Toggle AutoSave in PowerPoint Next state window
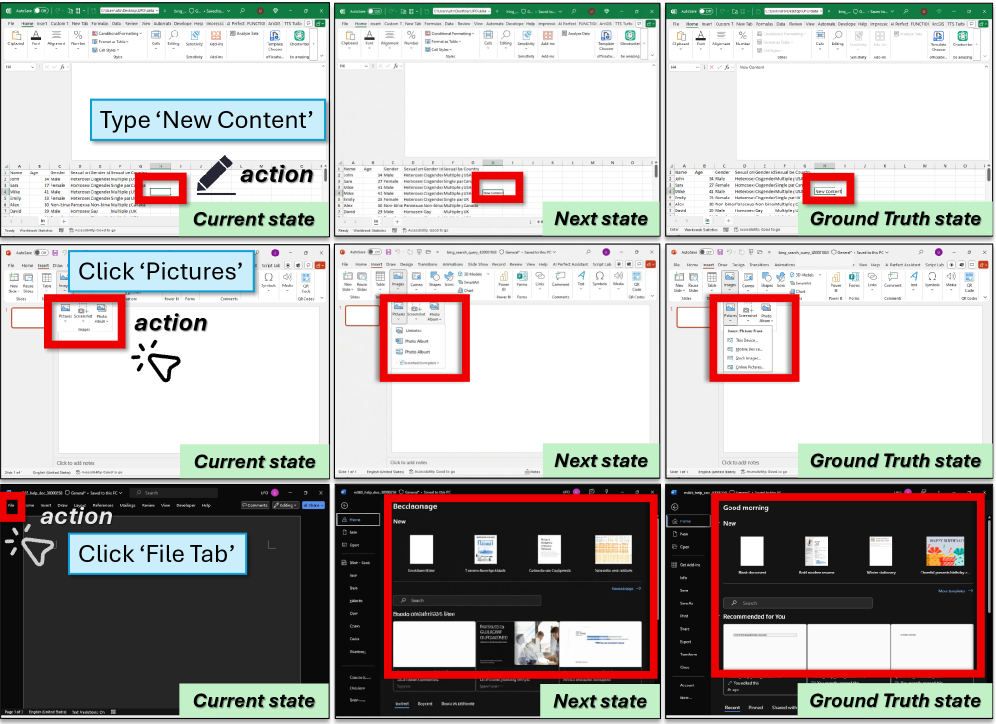Image resolution: width=996 pixels, height=724 pixels. [x=376, y=252]
